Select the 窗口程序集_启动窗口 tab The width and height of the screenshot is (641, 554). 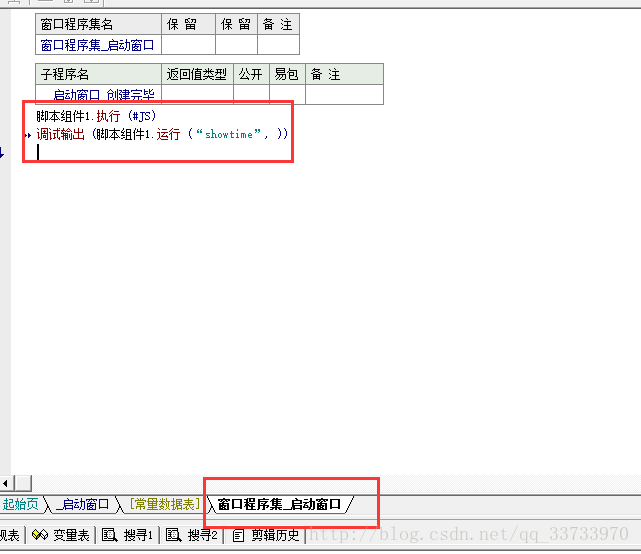pos(279,504)
